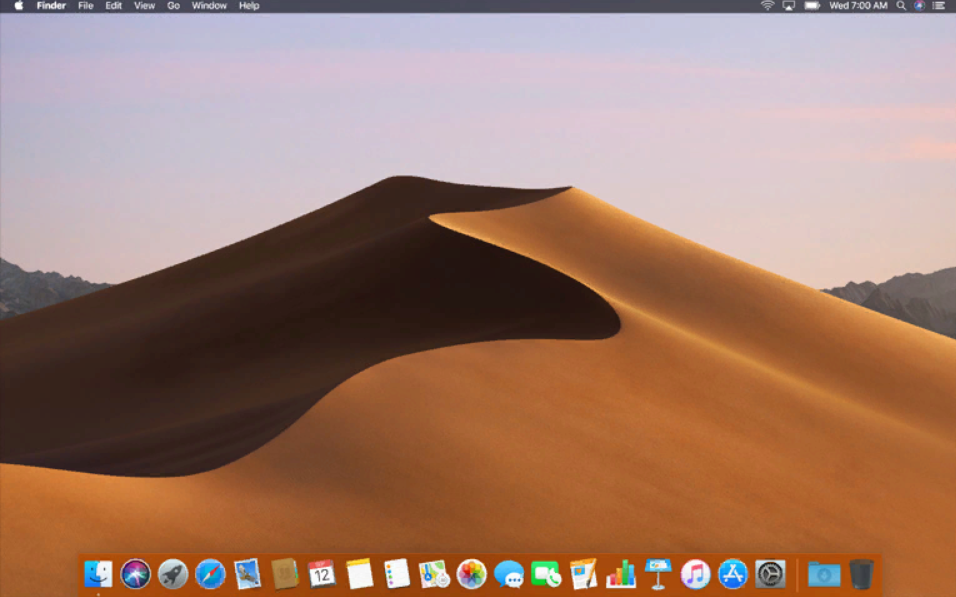This screenshot has width=956, height=597.
Task: Open Calendar icon showing 12
Action: pos(322,574)
